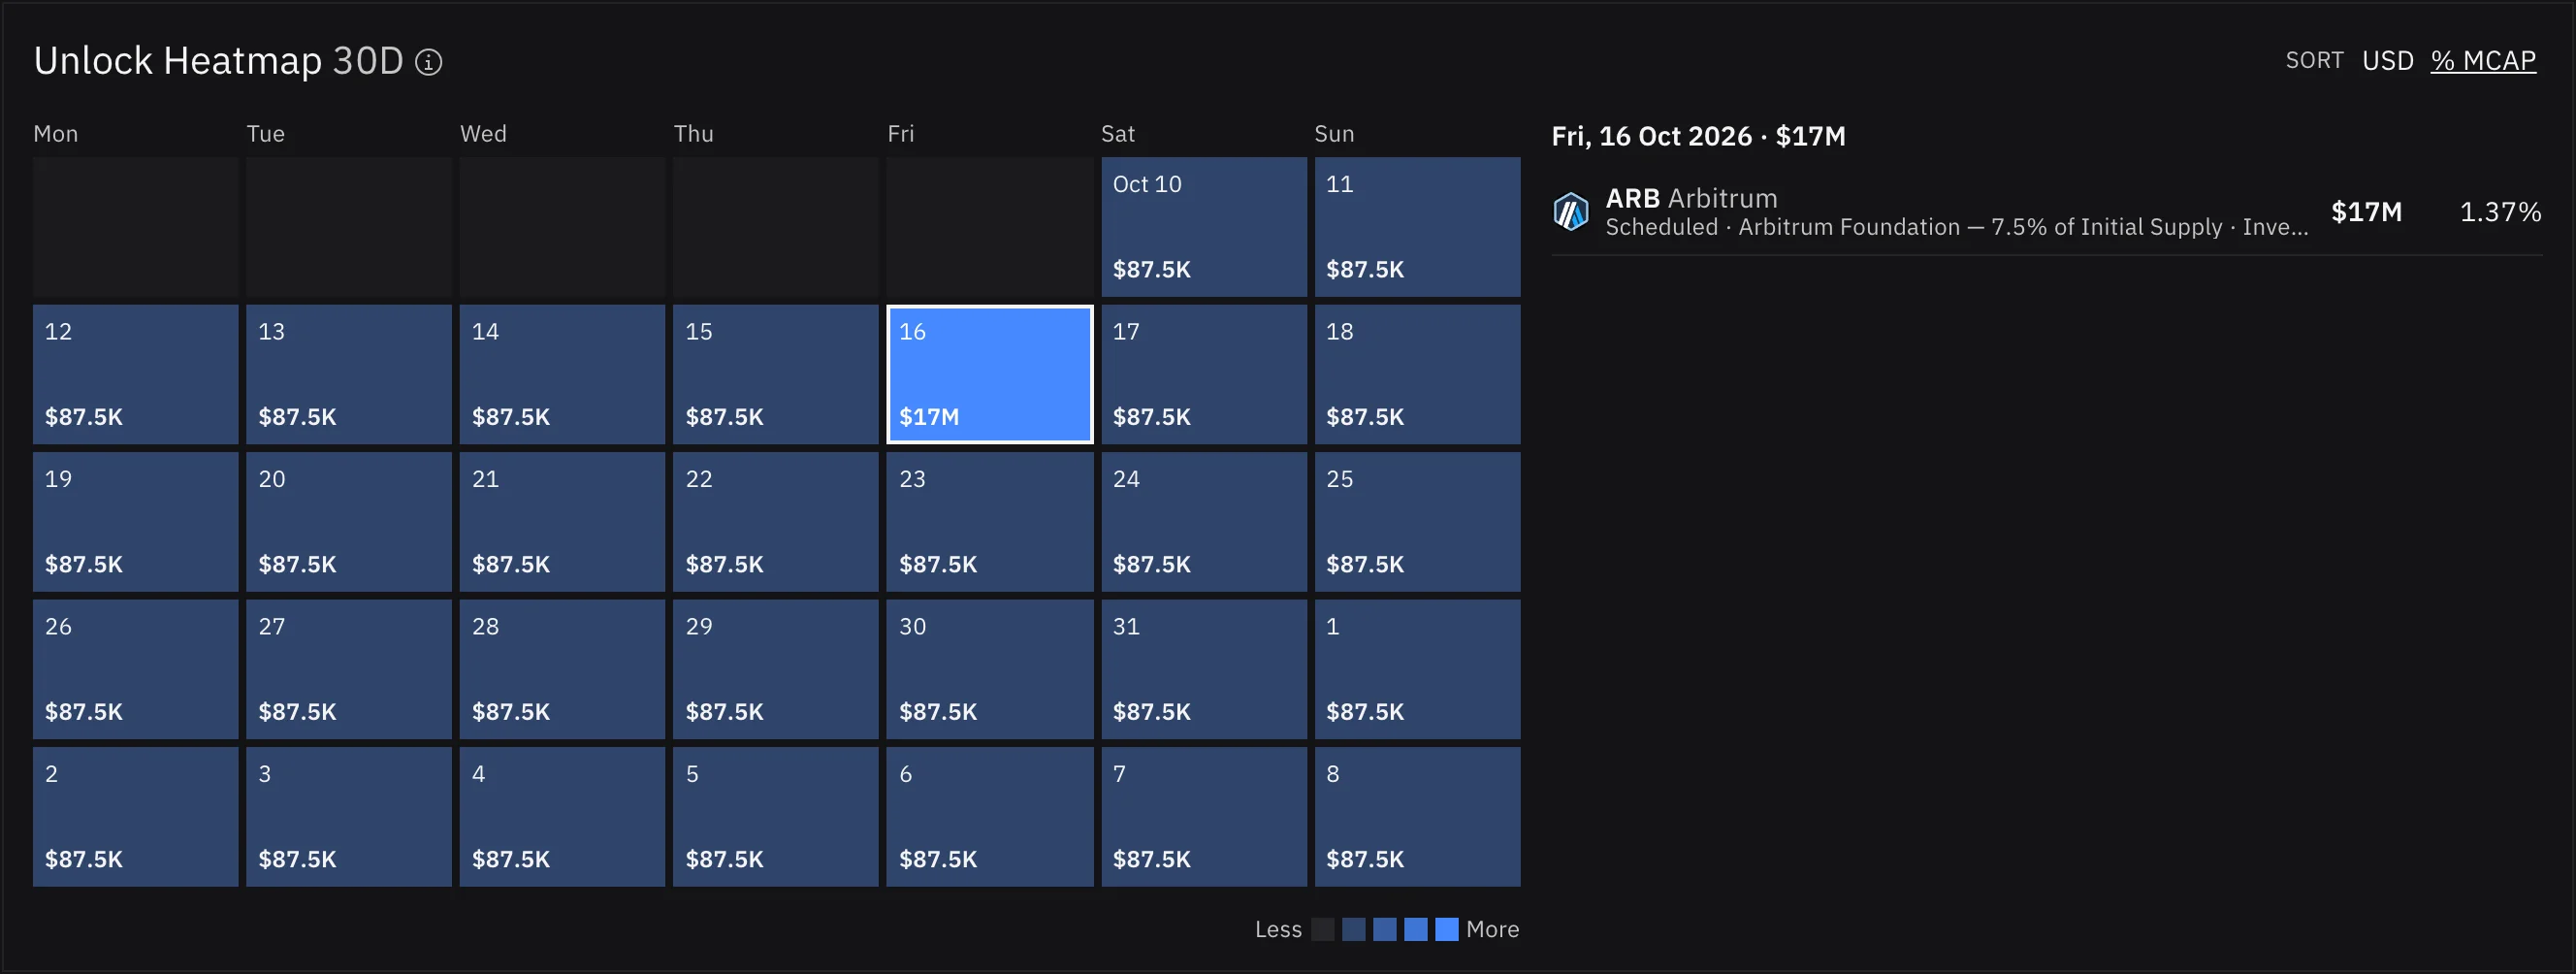Viewport: 2576px width, 974px height.
Task: Click the darkest legend swatch beside Less
Action: pyautogui.click(x=1323, y=929)
